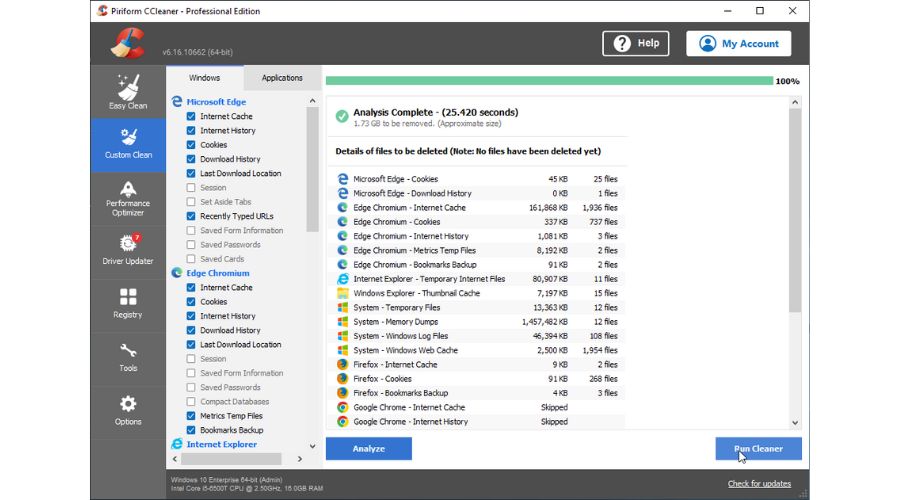The height and width of the screenshot is (500, 900).
Task: Click icon beside System - Temporary Files
Action: (x=343, y=307)
